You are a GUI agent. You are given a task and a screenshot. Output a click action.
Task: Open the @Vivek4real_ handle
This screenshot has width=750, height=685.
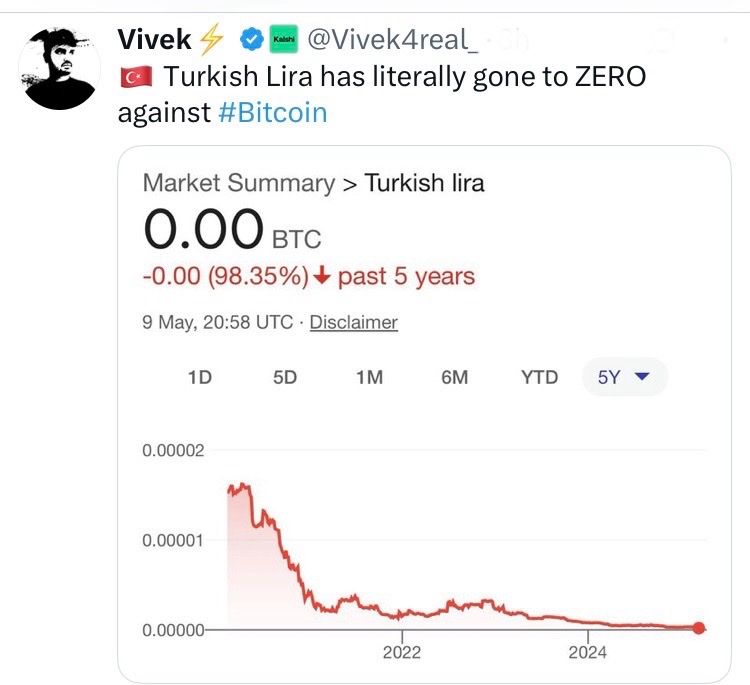pyautogui.click(x=392, y=39)
